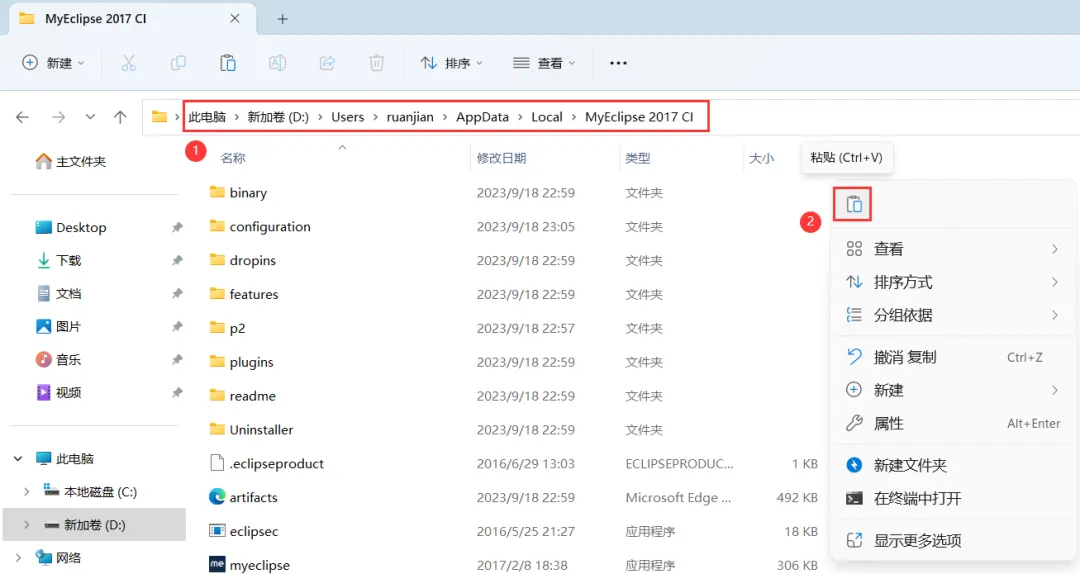Sort by the 类型 column header
This screenshot has width=1080, height=574.
tap(638, 158)
